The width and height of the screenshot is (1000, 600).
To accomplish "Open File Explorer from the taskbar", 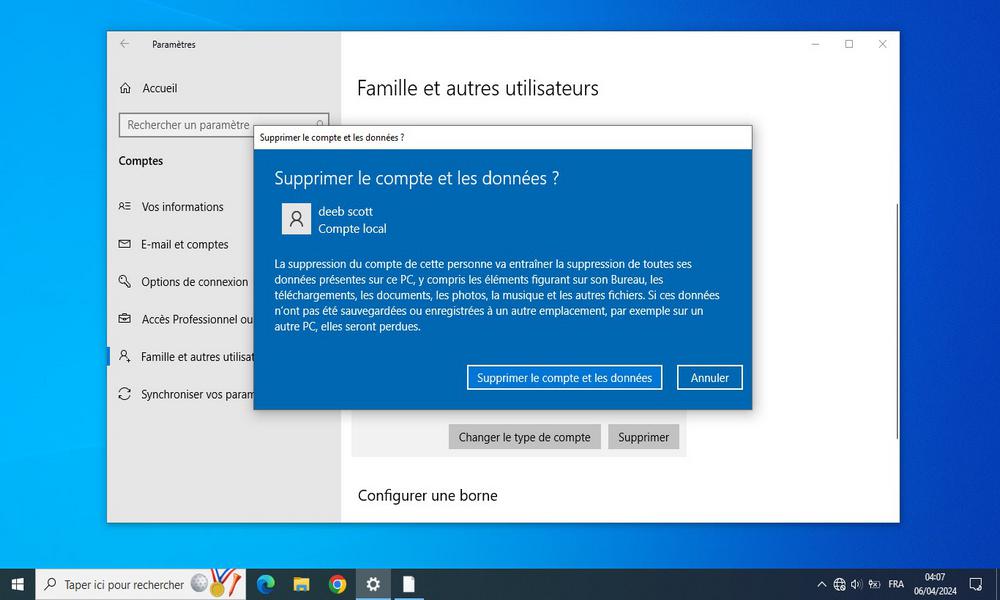I will pyautogui.click(x=301, y=584).
